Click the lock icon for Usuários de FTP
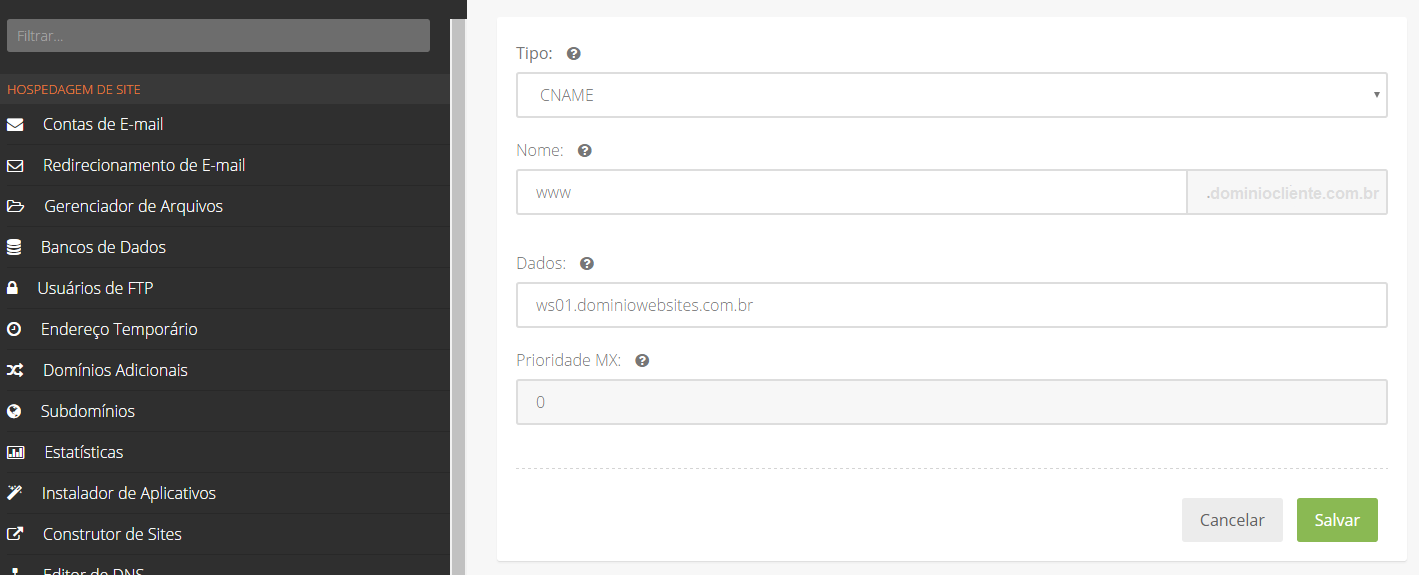This screenshot has height=575, width=1419. [x=13, y=288]
